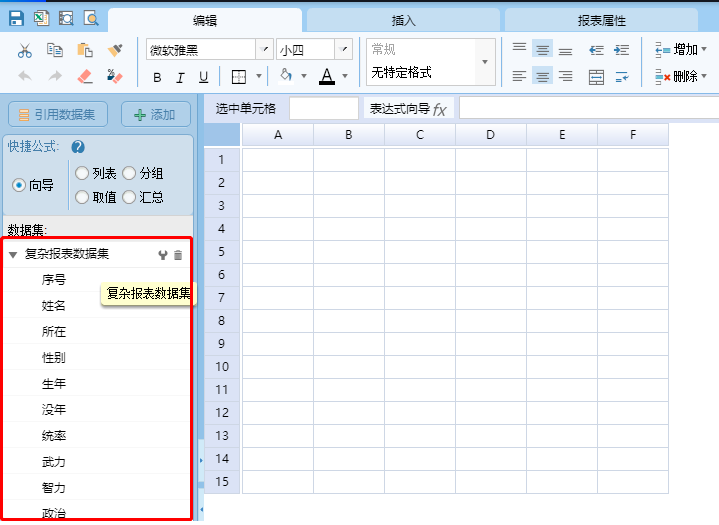
Task: Apply the font color A icon
Action: 326,76
